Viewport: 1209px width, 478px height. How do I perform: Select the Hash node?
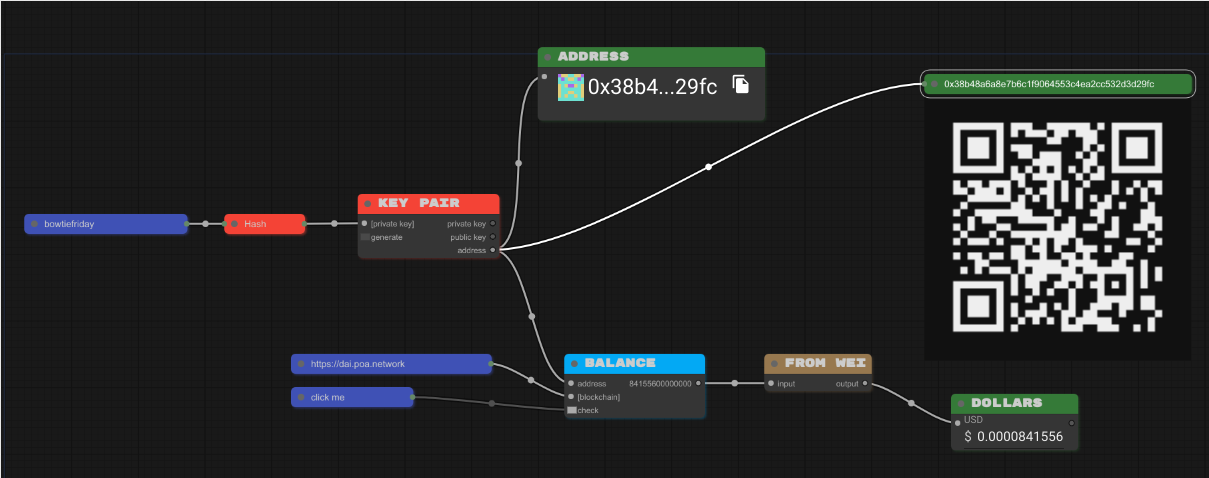point(264,224)
